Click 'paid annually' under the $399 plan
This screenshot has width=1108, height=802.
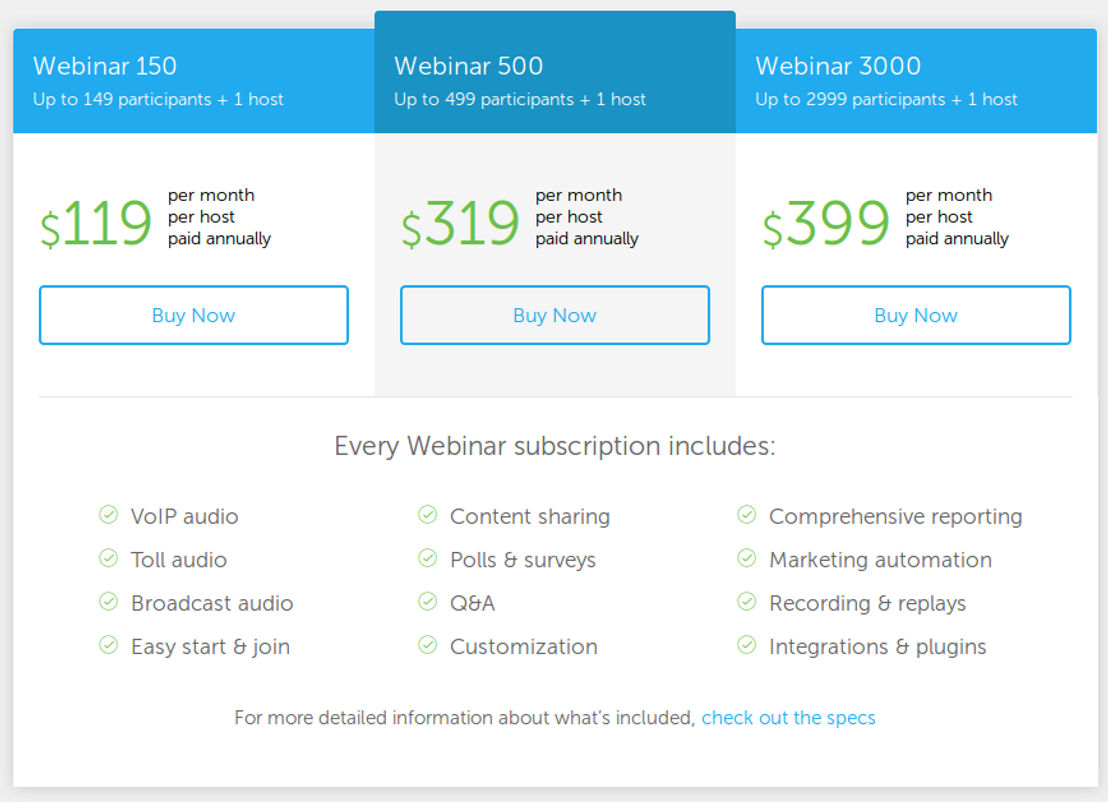point(957,239)
